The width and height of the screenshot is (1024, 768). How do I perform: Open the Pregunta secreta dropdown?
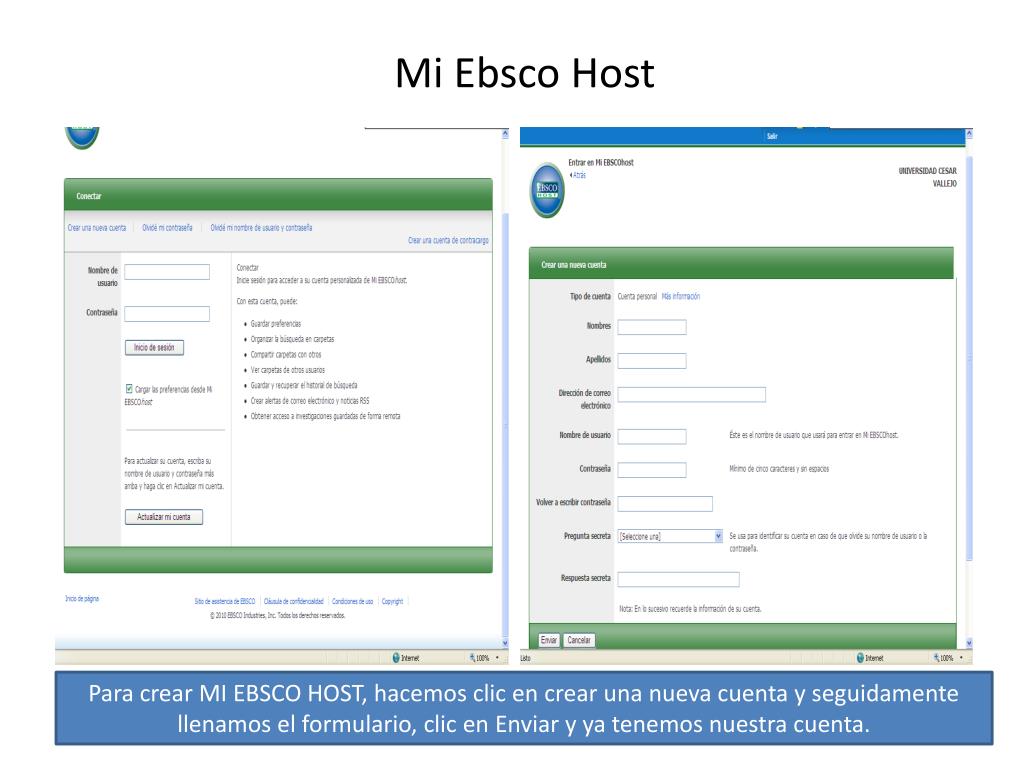point(718,536)
